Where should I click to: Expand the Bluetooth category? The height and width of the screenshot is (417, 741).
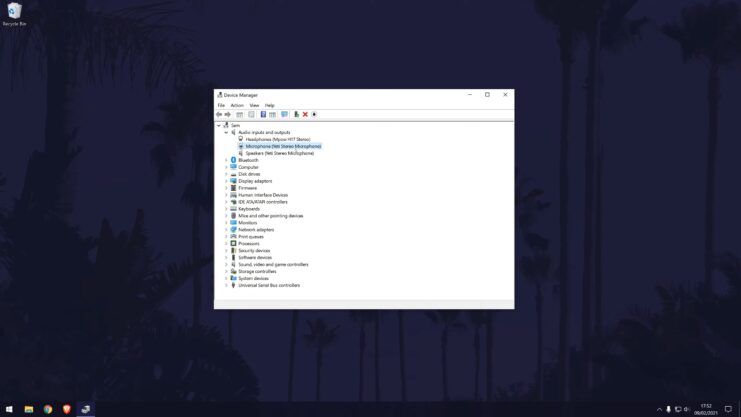tap(226, 160)
